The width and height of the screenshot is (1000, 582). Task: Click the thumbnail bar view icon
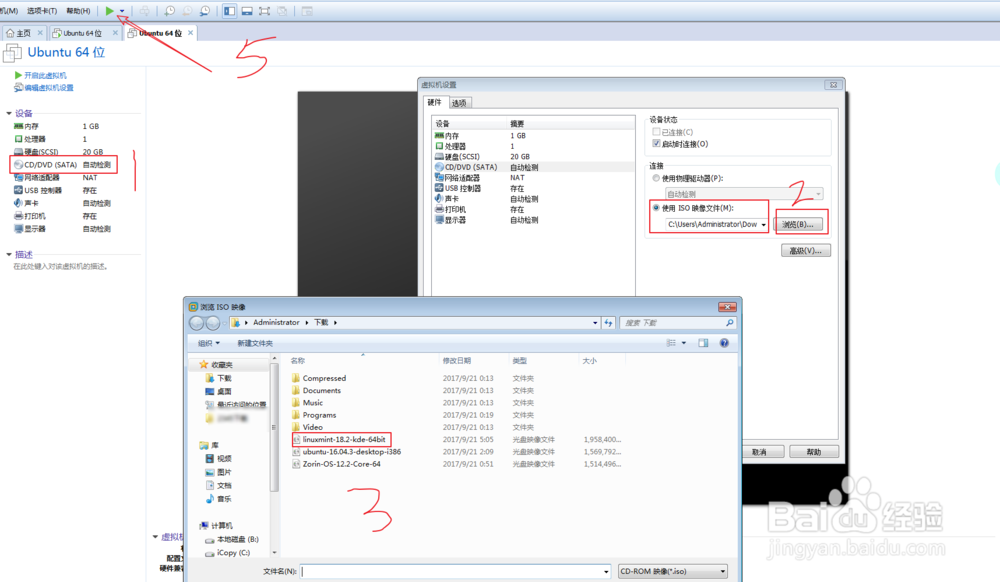tap(247, 11)
